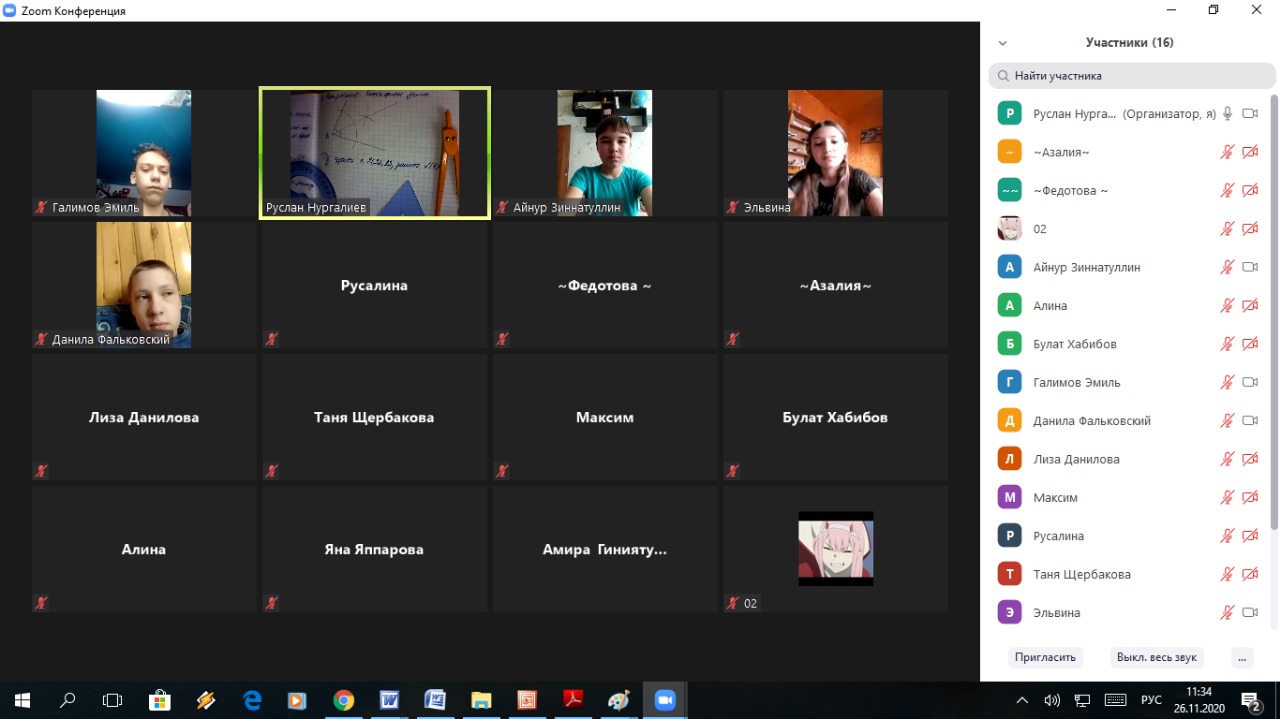The height and width of the screenshot is (719, 1280).
Task: Open the more options "..." menu in participants panel
Action: point(1241,657)
